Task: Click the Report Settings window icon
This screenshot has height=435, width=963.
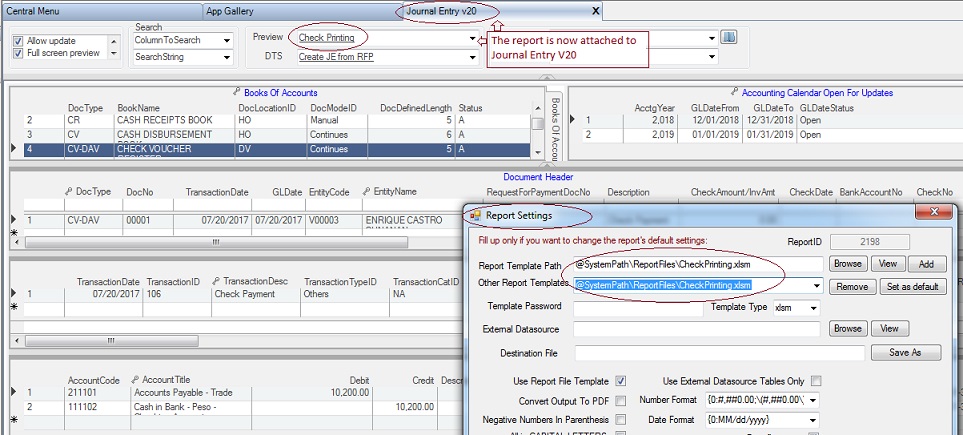Action: (475, 216)
